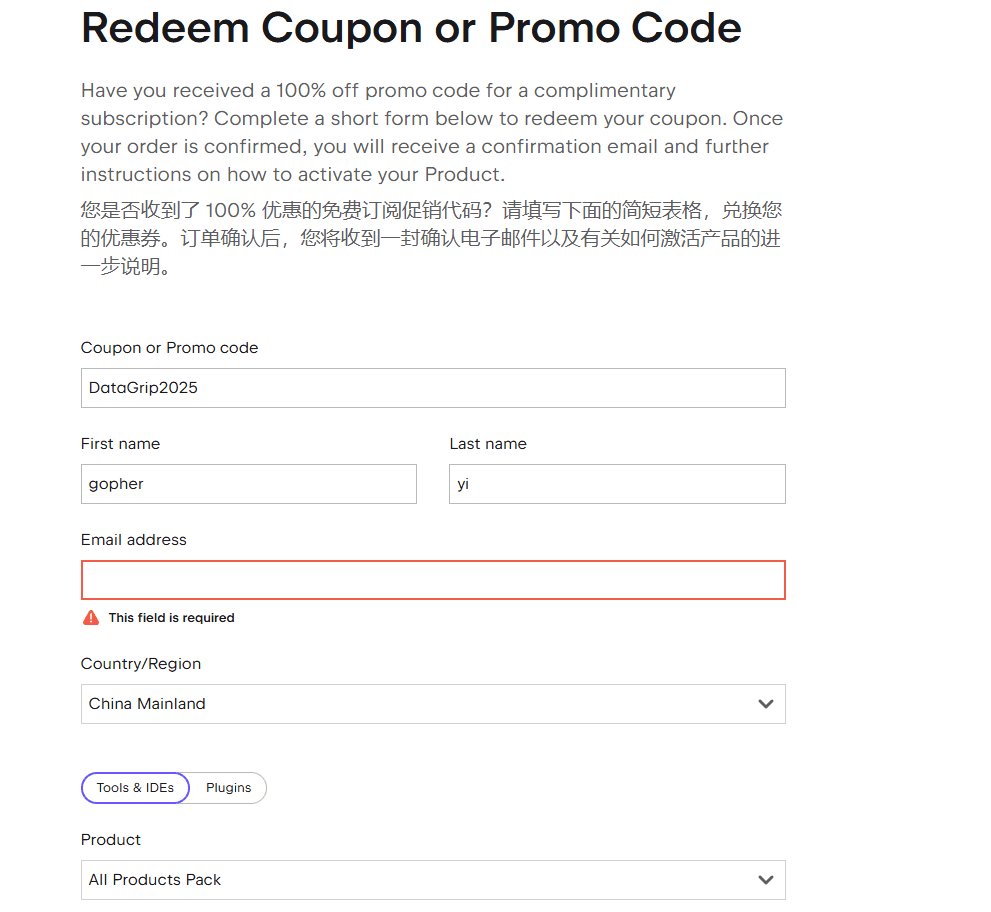Click the chevron arrow in Country/Region field
Image resolution: width=991 pixels, height=912 pixels.
[x=766, y=704]
